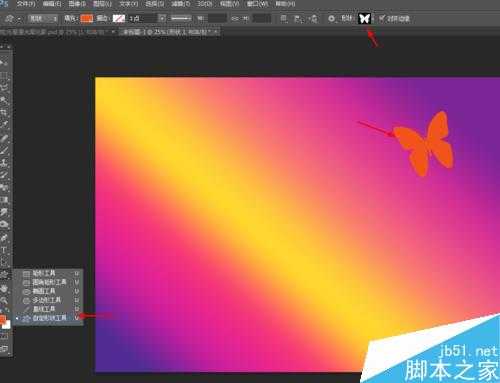The image size is (500, 383).
Task: Select the Gradient tool
Action: click(4, 199)
